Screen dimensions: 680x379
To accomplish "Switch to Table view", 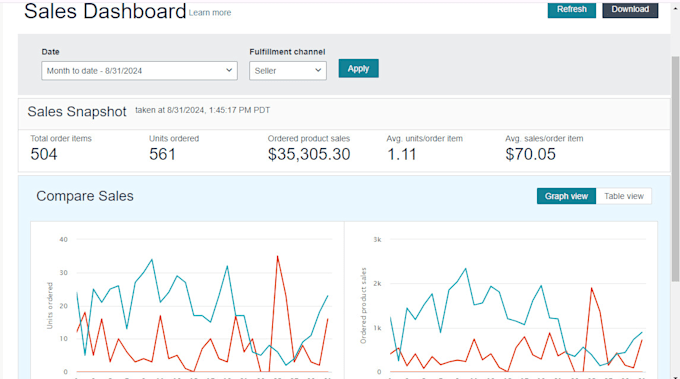I will [624, 196].
